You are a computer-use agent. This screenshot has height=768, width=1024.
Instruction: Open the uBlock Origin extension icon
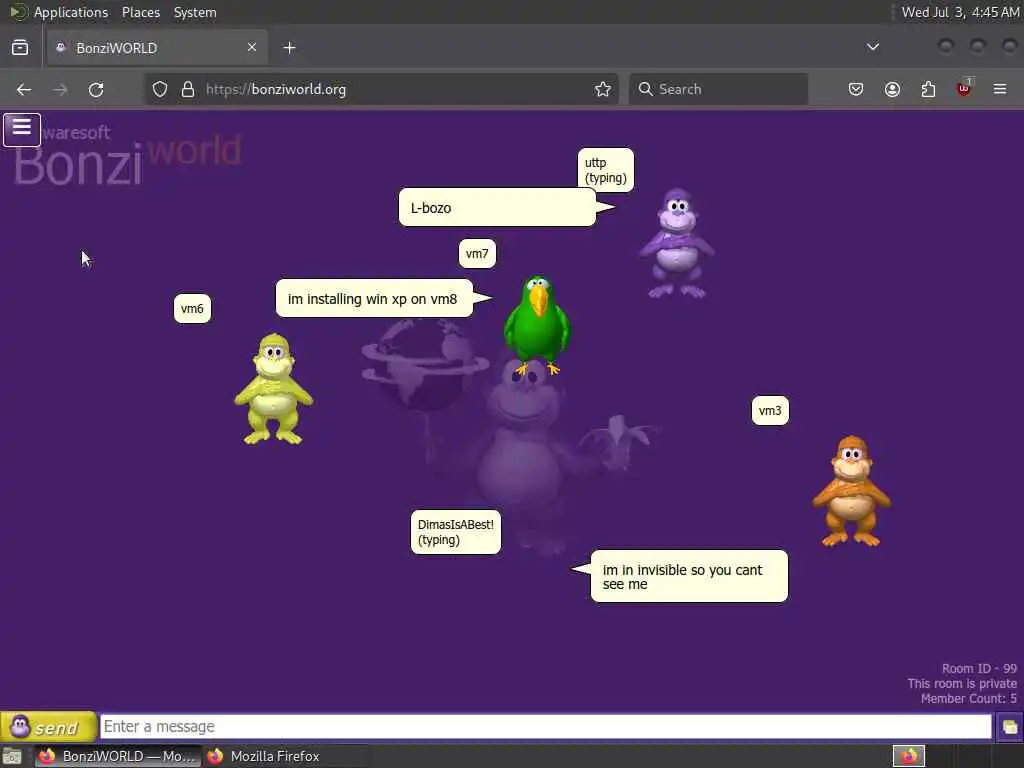pos(964,88)
